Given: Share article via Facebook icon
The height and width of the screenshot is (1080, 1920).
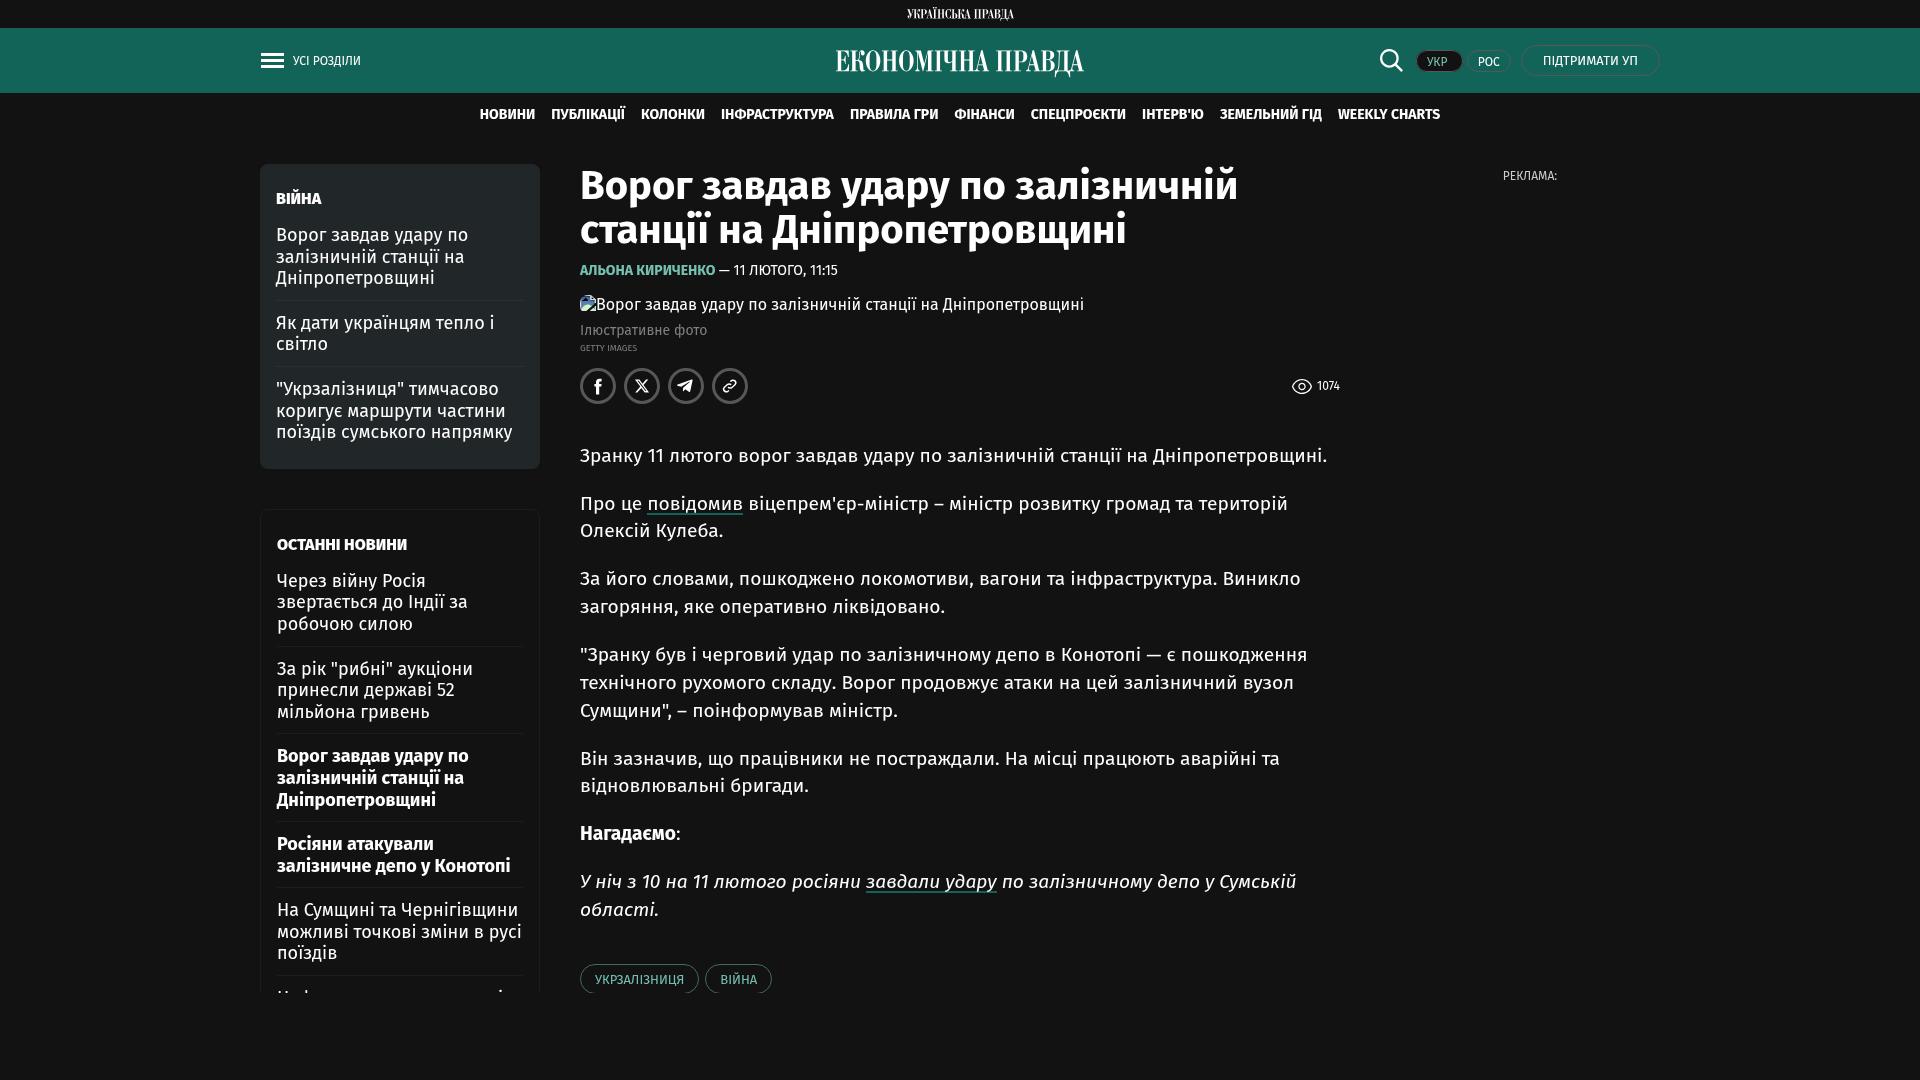Looking at the screenshot, I should point(598,386).
